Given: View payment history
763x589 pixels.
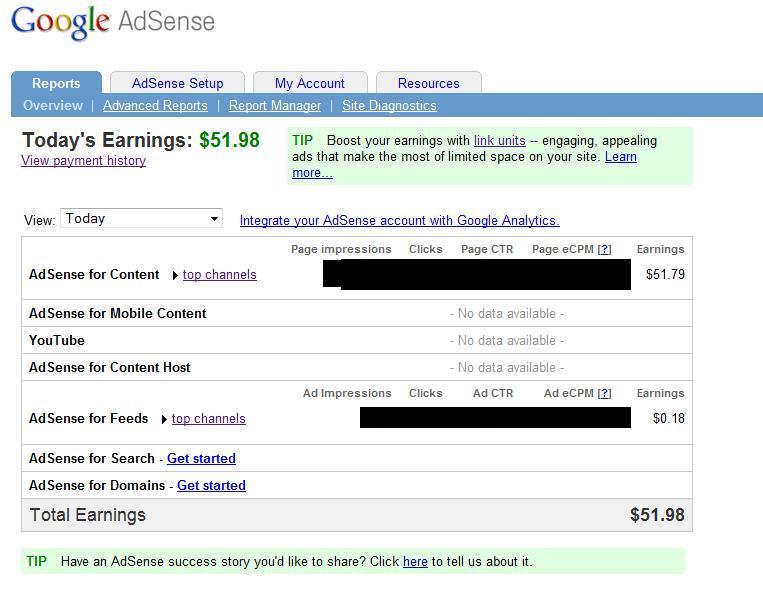Looking at the screenshot, I should pos(83,161).
